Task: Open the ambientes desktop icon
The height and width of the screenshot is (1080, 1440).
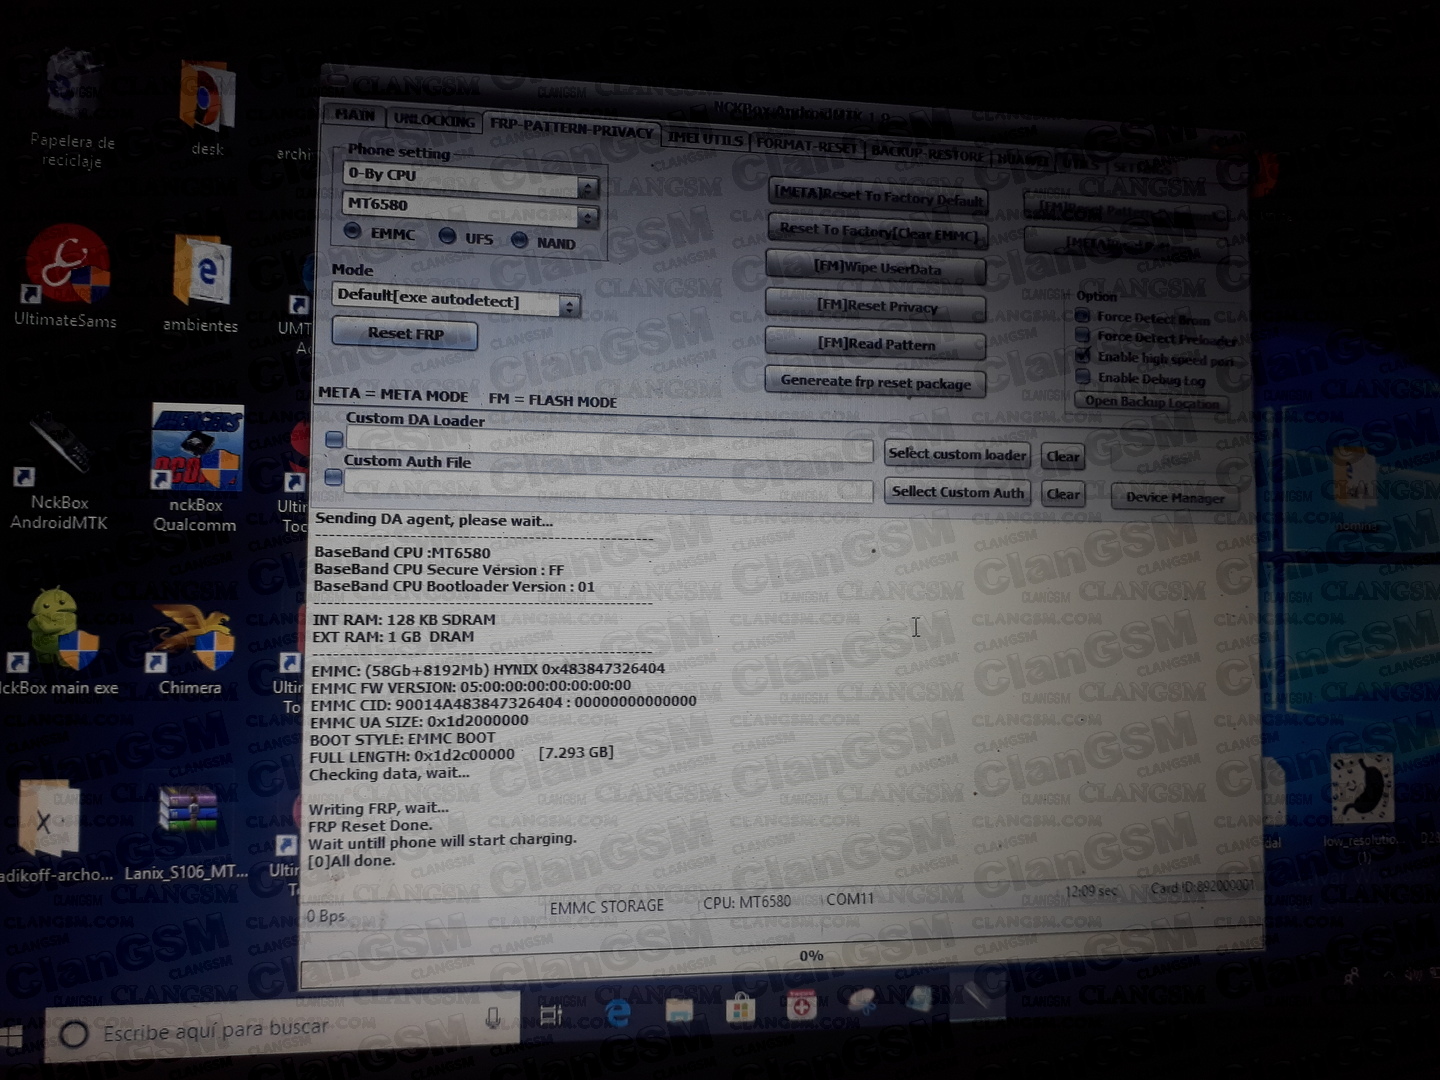Action: tap(201, 272)
